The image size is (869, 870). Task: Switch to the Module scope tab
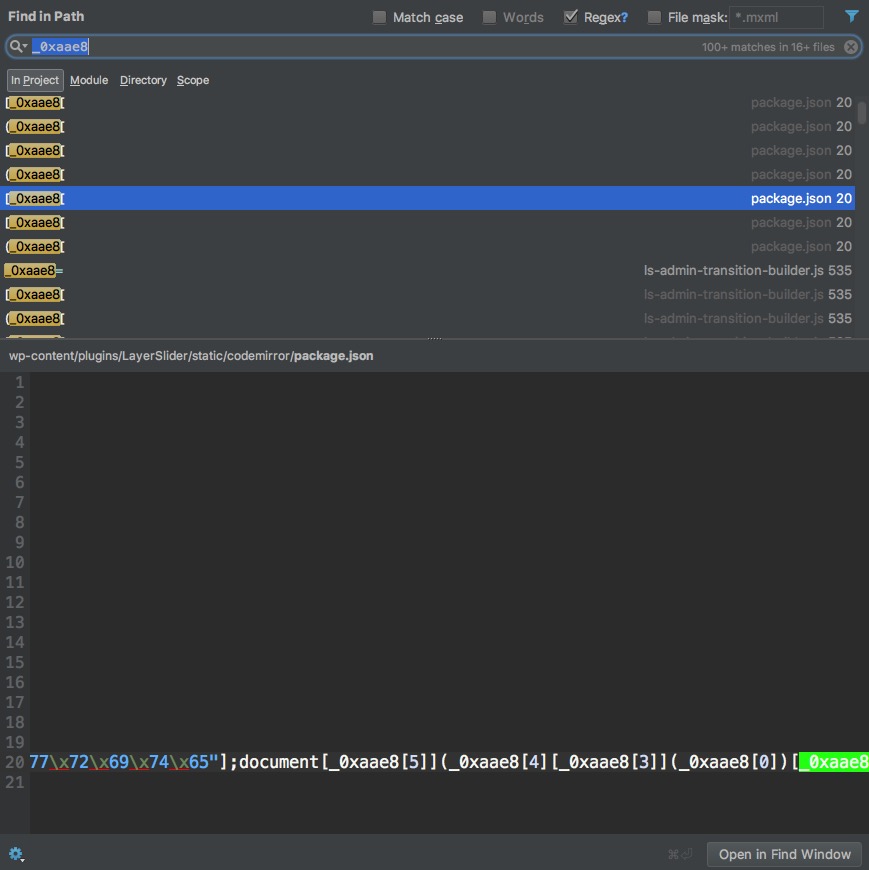point(89,80)
